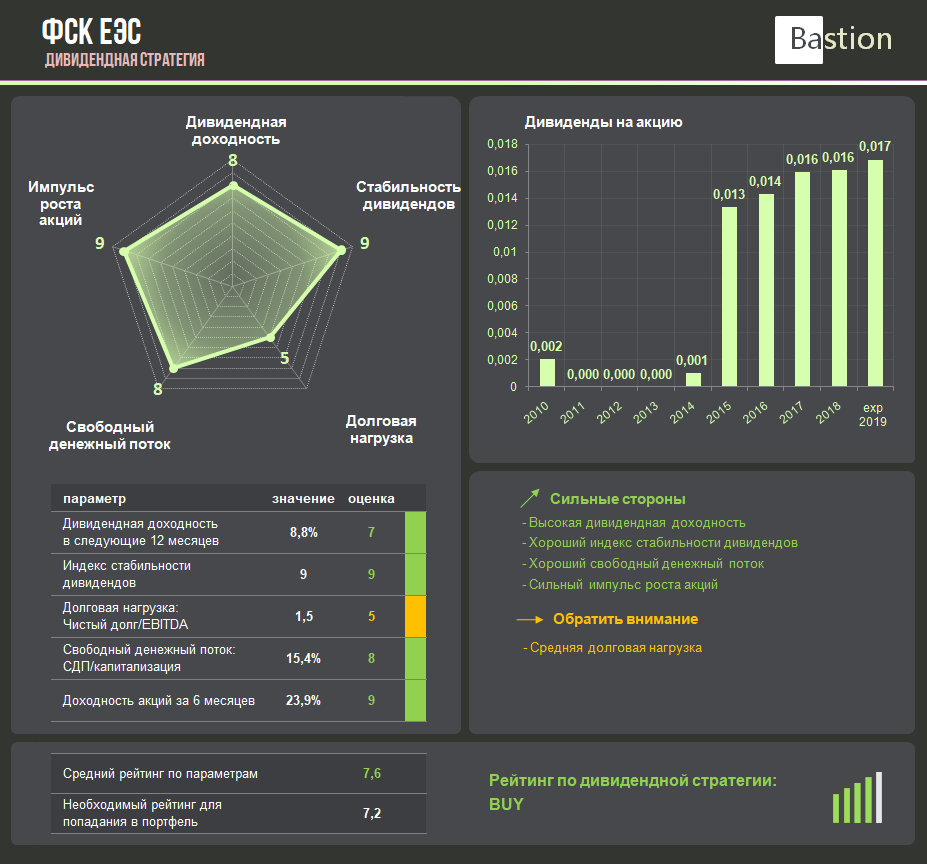
Task: Click the green arrow beside Сильные стороны
Action: click(x=530, y=498)
